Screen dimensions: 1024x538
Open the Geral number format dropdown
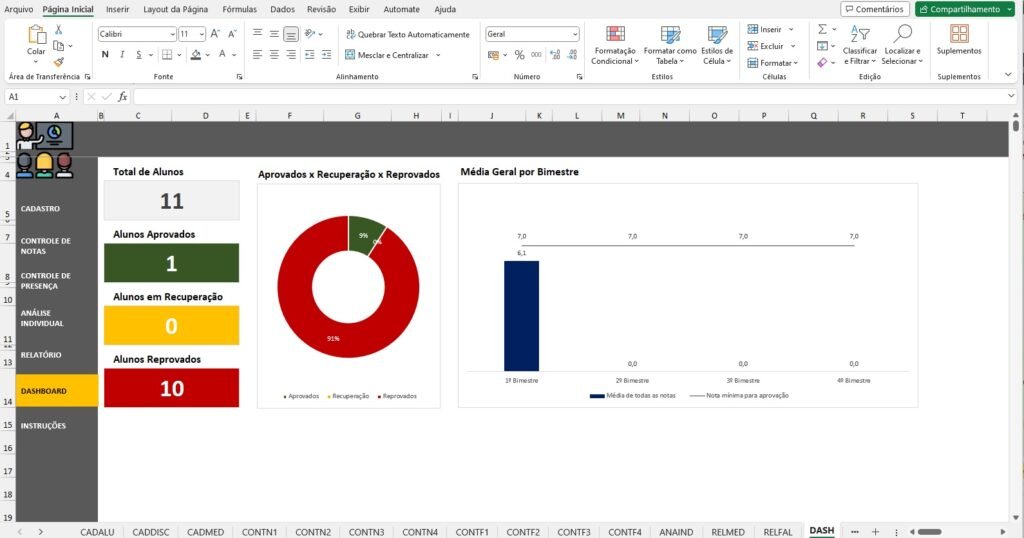click(x=575, y=34)
